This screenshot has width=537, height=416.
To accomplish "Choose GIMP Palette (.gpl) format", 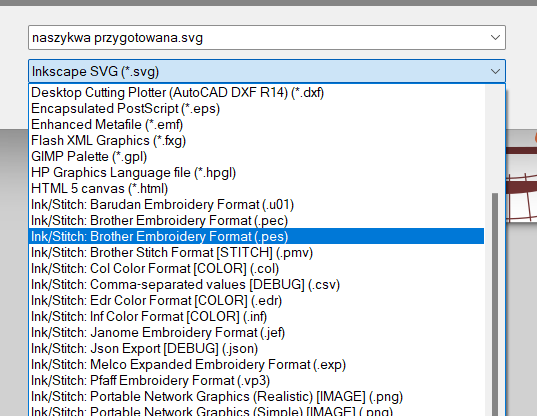I will click(256, 156).
